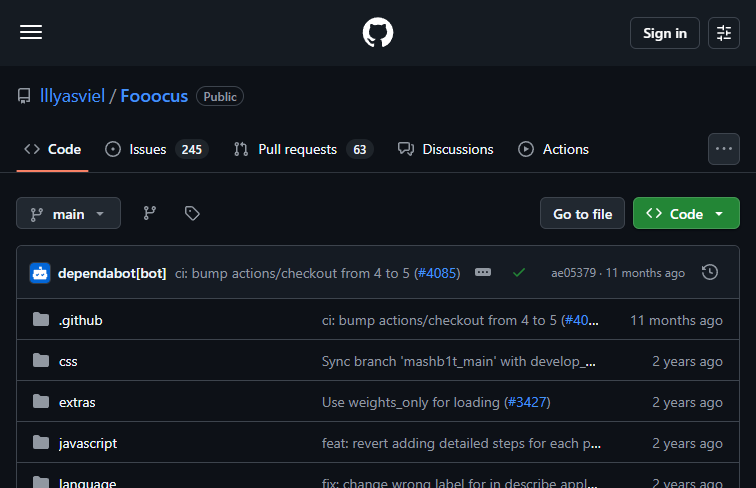
Task: Go to GitHub homepage via Octocat logo
Action: [x=378, y=32]
